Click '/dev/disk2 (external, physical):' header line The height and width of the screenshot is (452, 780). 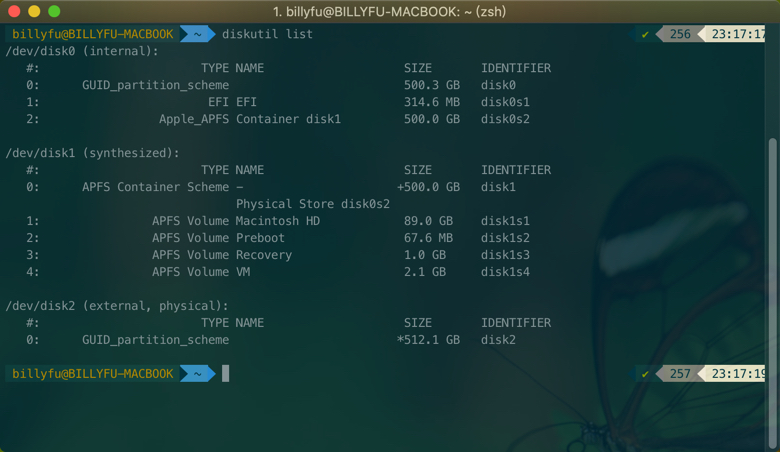coord(117,306)
